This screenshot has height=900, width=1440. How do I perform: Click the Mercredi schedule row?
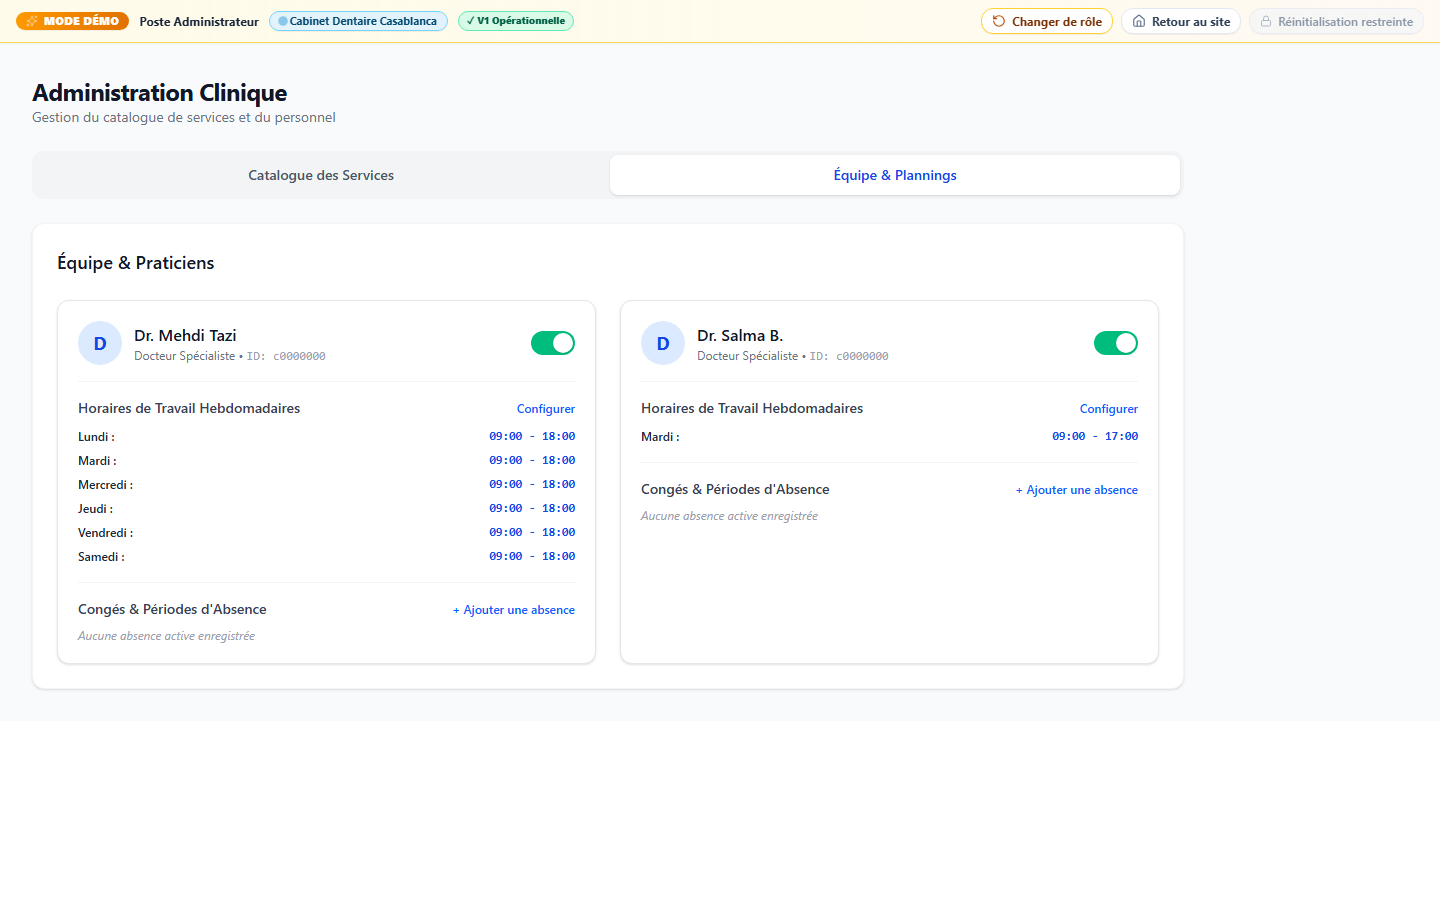[326, 485]
